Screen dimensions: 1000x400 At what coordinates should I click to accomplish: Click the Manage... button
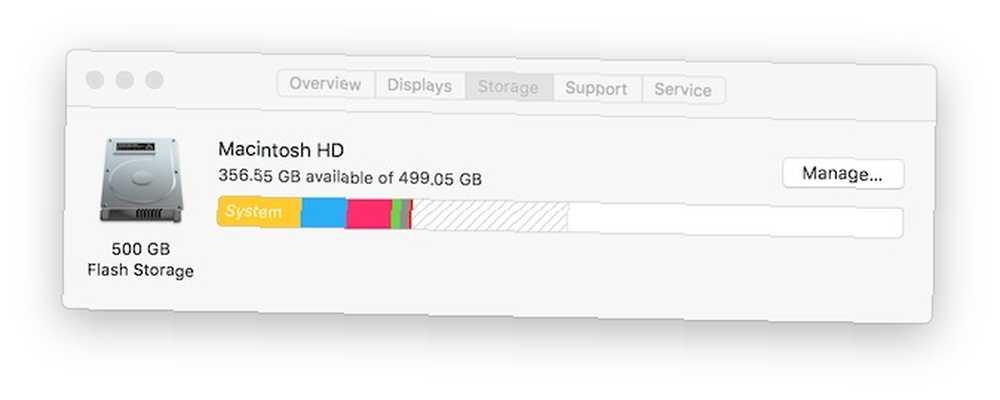pyautogui.click(x=842, y=174)
